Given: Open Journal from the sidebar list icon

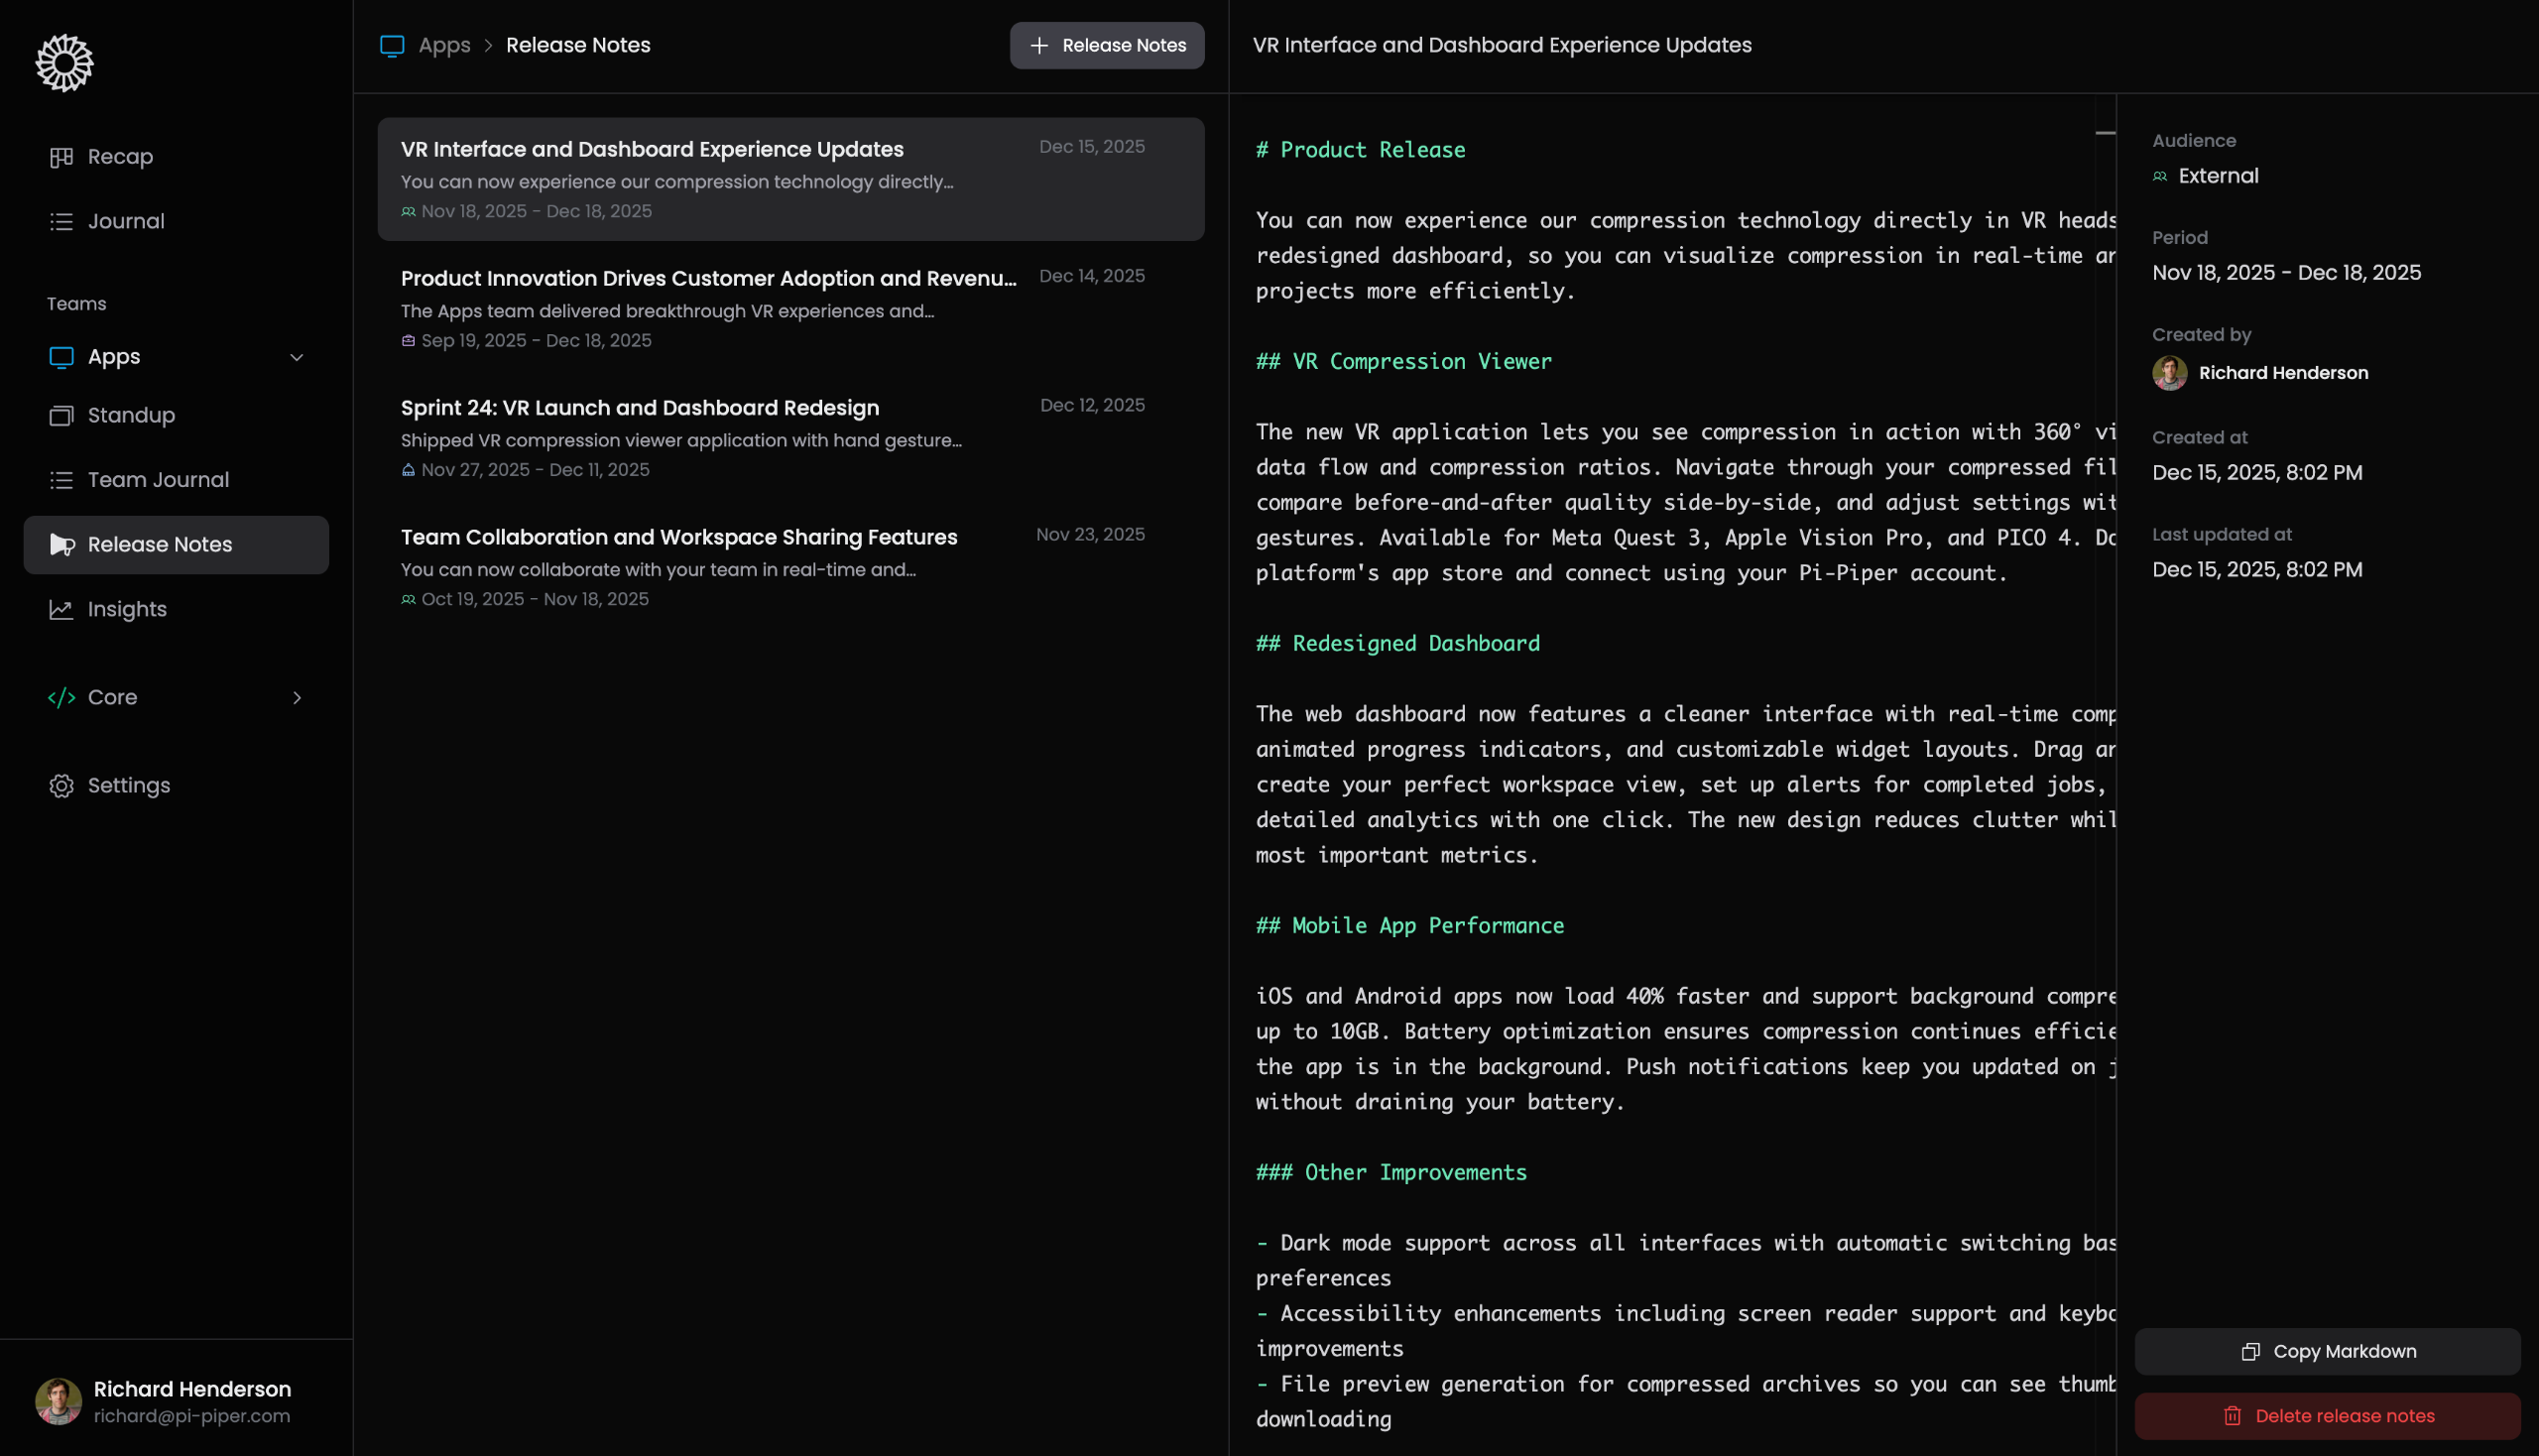Looking at the screenshot, I should (x=62, y=222).
